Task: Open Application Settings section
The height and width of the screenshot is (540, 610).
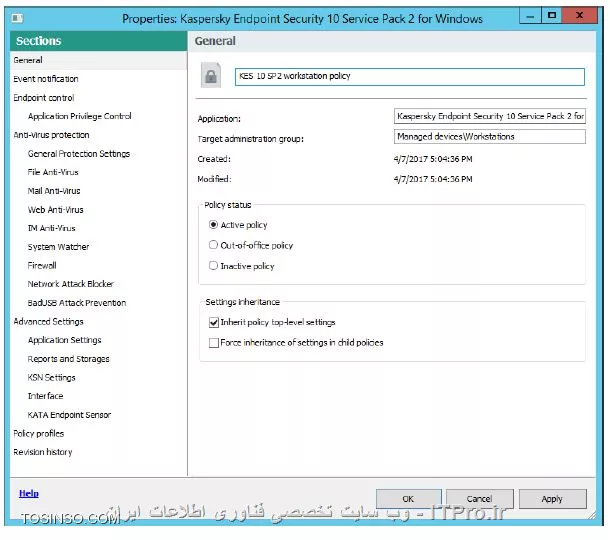Action: tap(65, 340)
